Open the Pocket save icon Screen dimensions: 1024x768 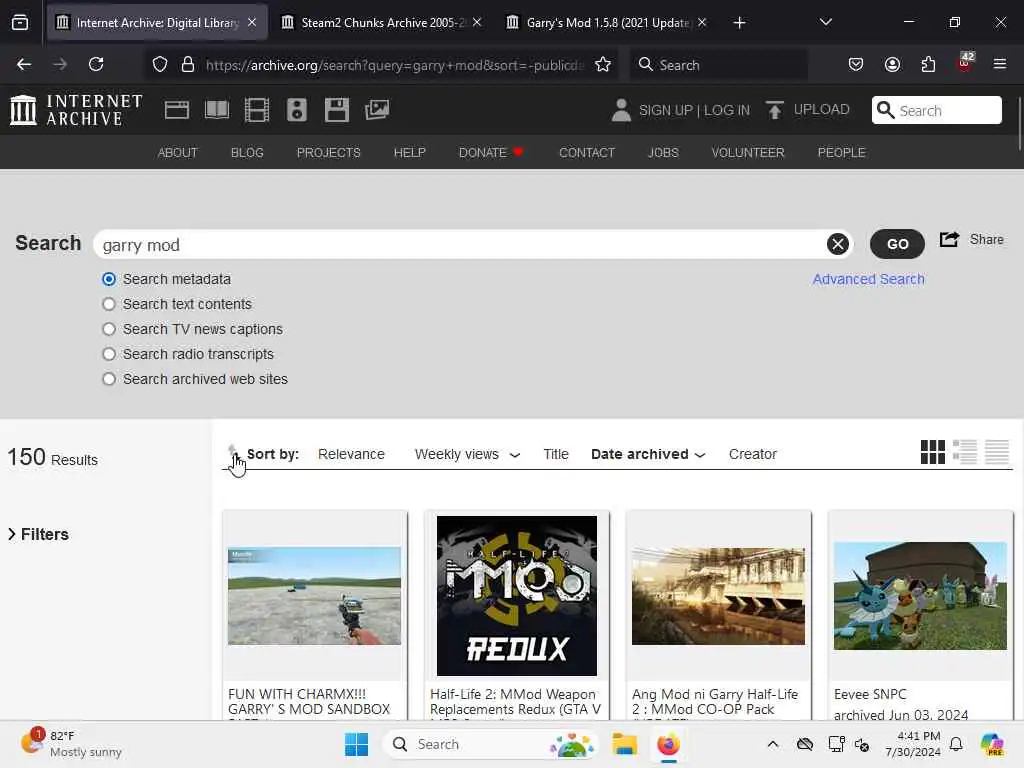pos(856,64)
